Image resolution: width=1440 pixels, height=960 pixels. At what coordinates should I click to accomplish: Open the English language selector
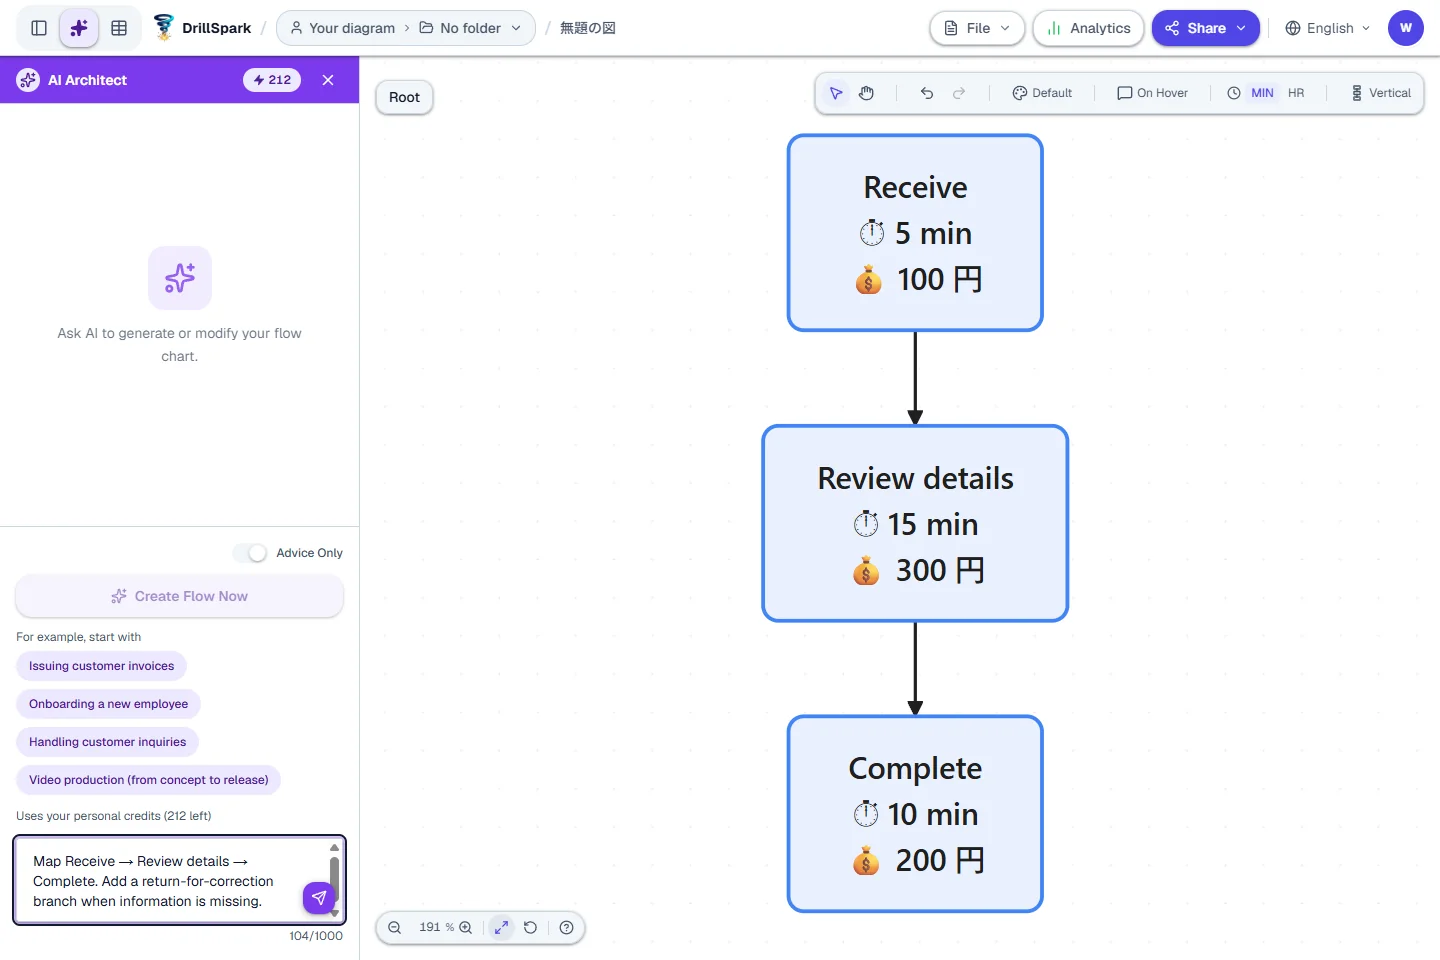click(1327, 28)
